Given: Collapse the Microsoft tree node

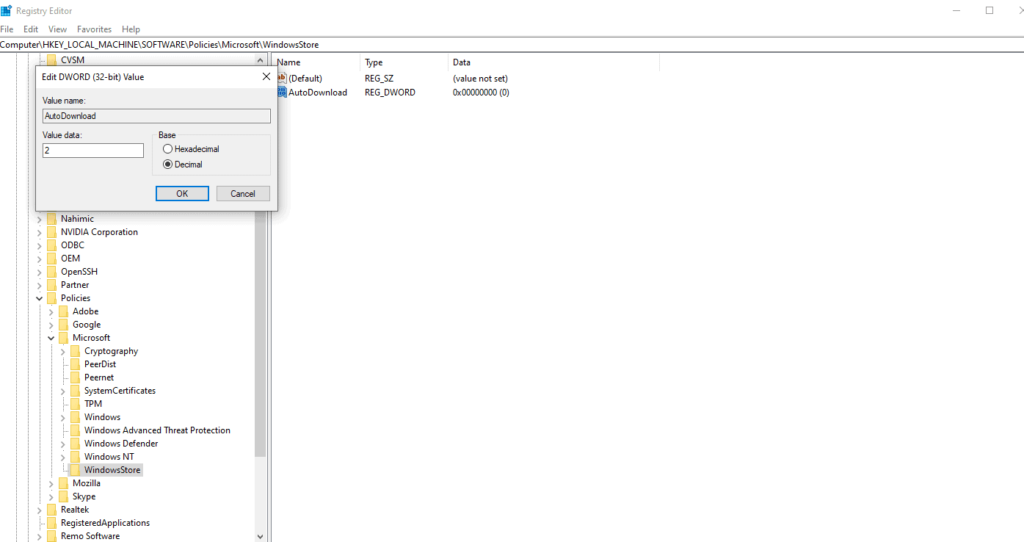Looking at the screenshot, I should click(51, 338).
